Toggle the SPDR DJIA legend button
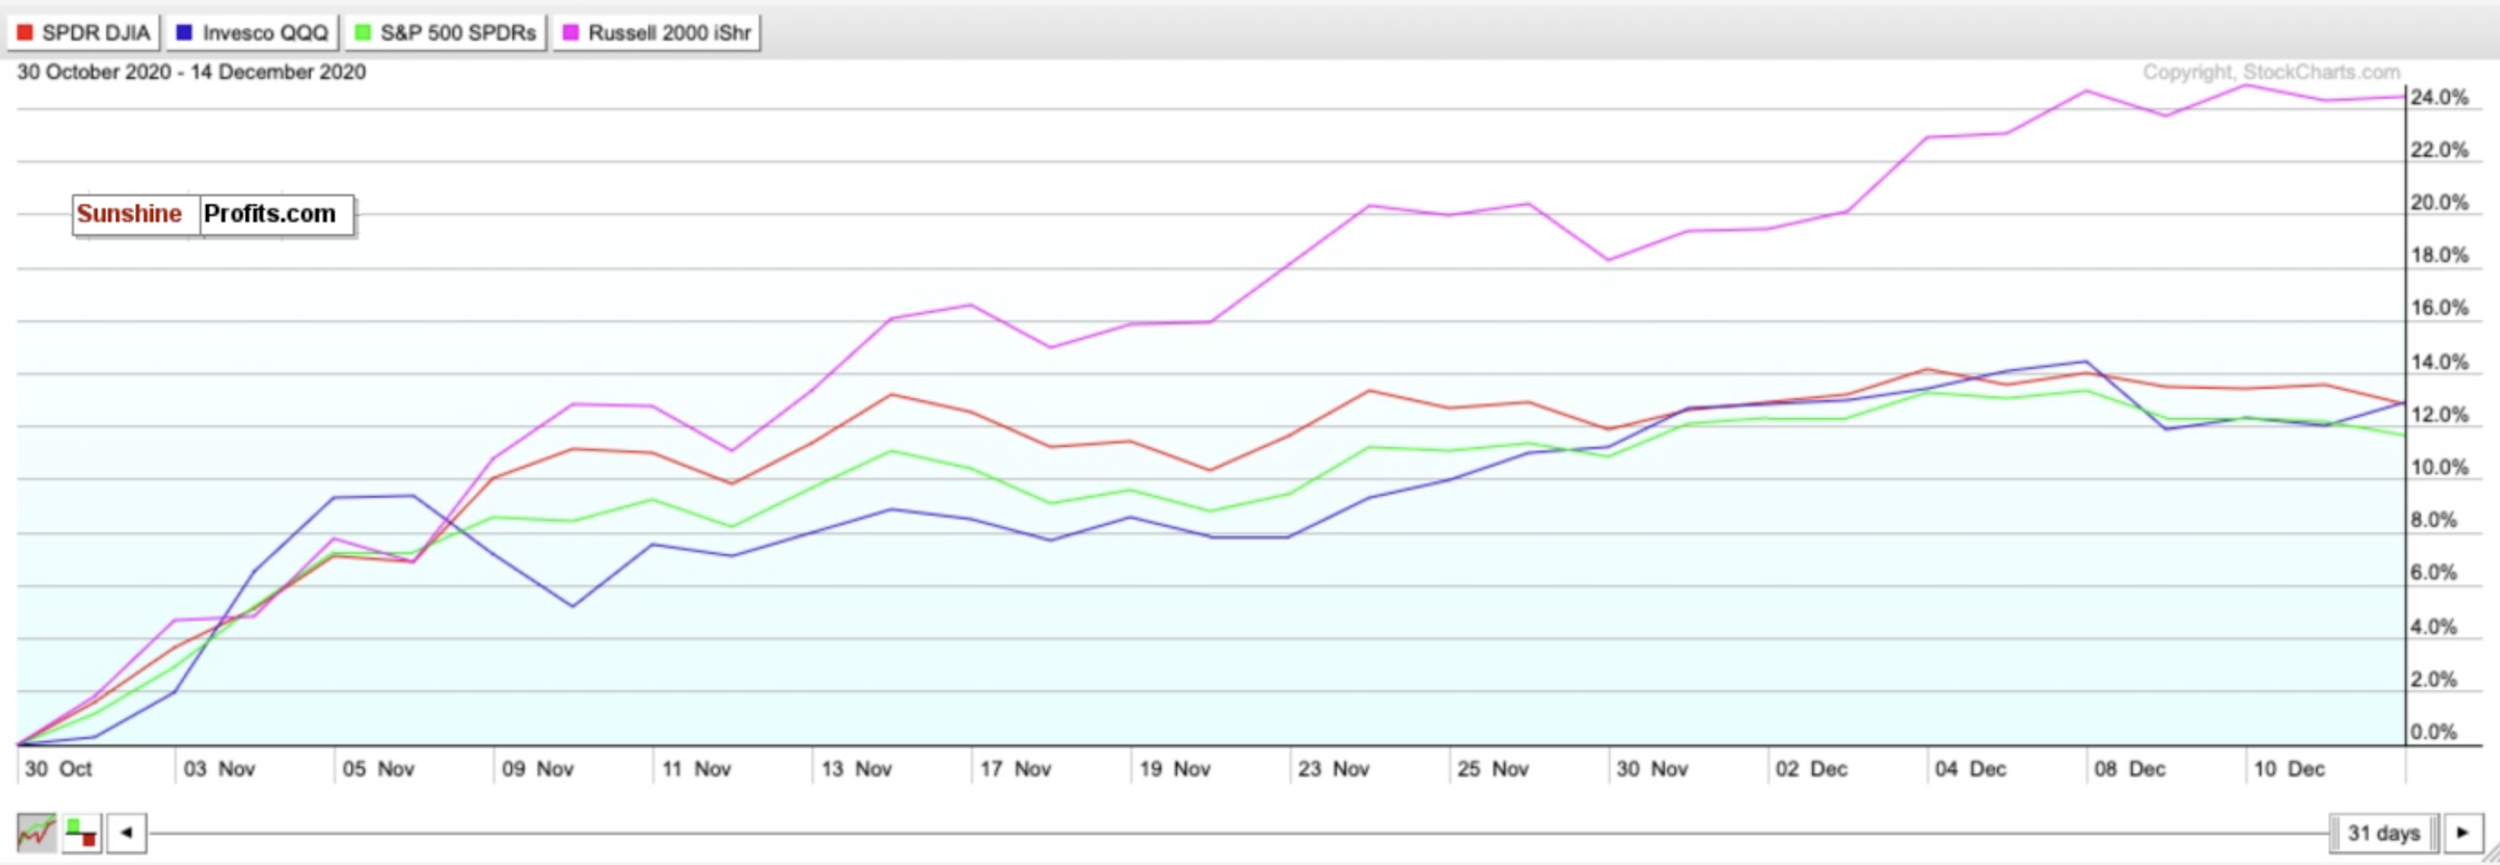 point(83,33)
